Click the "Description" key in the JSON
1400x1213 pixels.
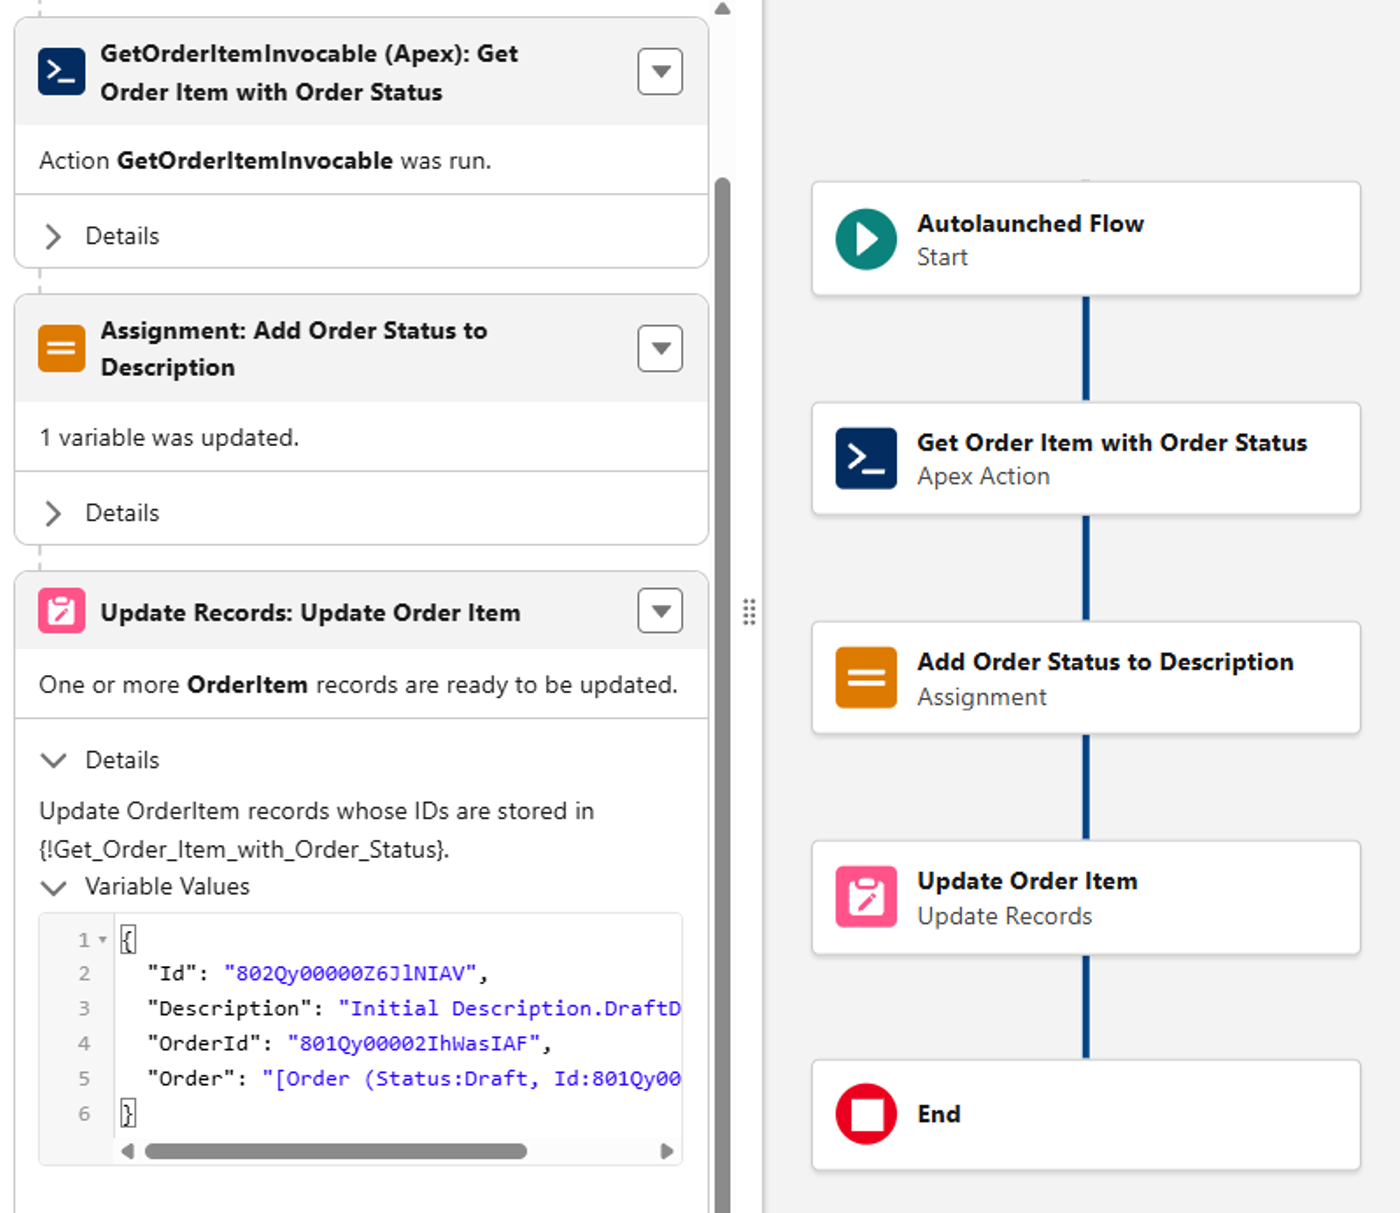(x=229, y=1008)
